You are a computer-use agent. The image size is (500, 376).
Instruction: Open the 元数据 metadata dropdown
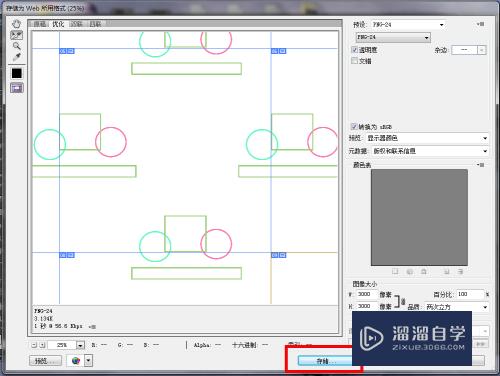430,151
